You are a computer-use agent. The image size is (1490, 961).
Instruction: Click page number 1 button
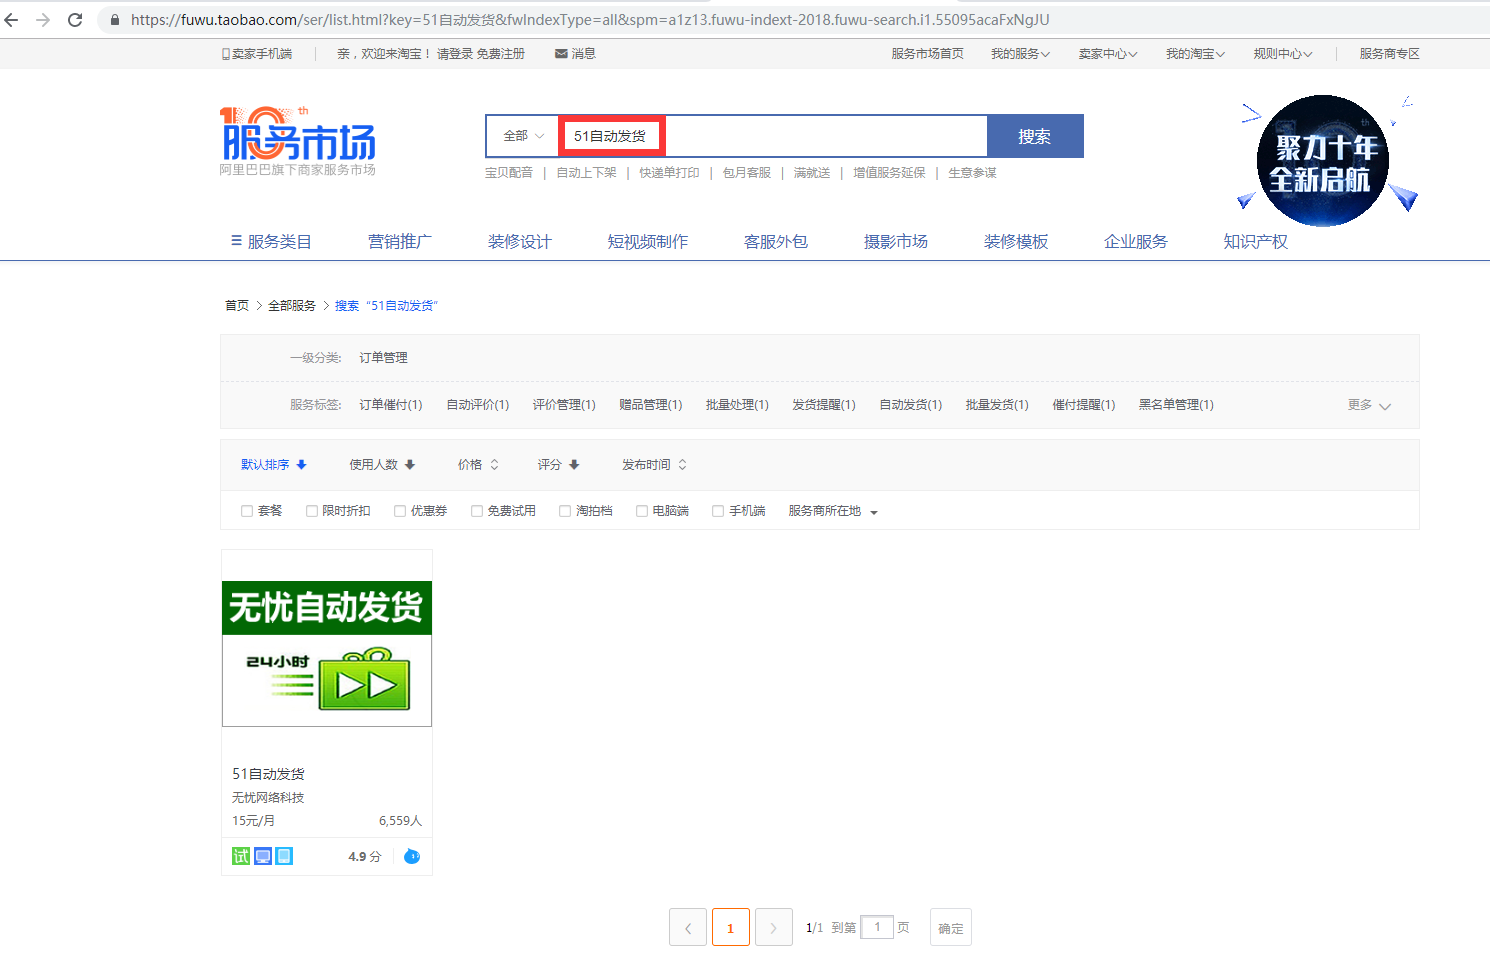pos(731,927)
